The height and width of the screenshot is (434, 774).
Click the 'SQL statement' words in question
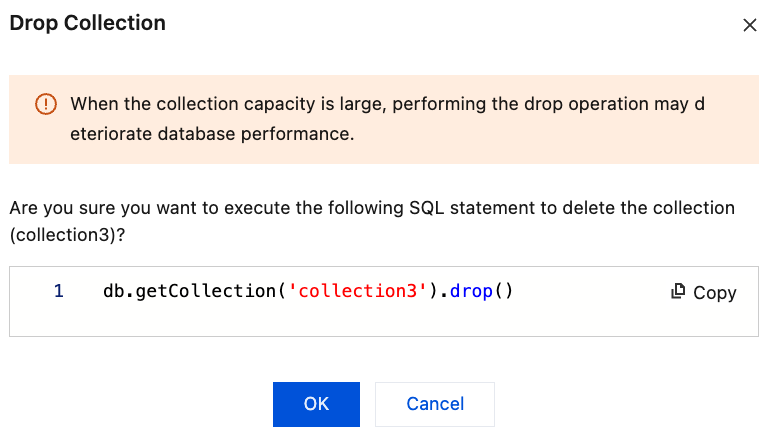[471, 208]
